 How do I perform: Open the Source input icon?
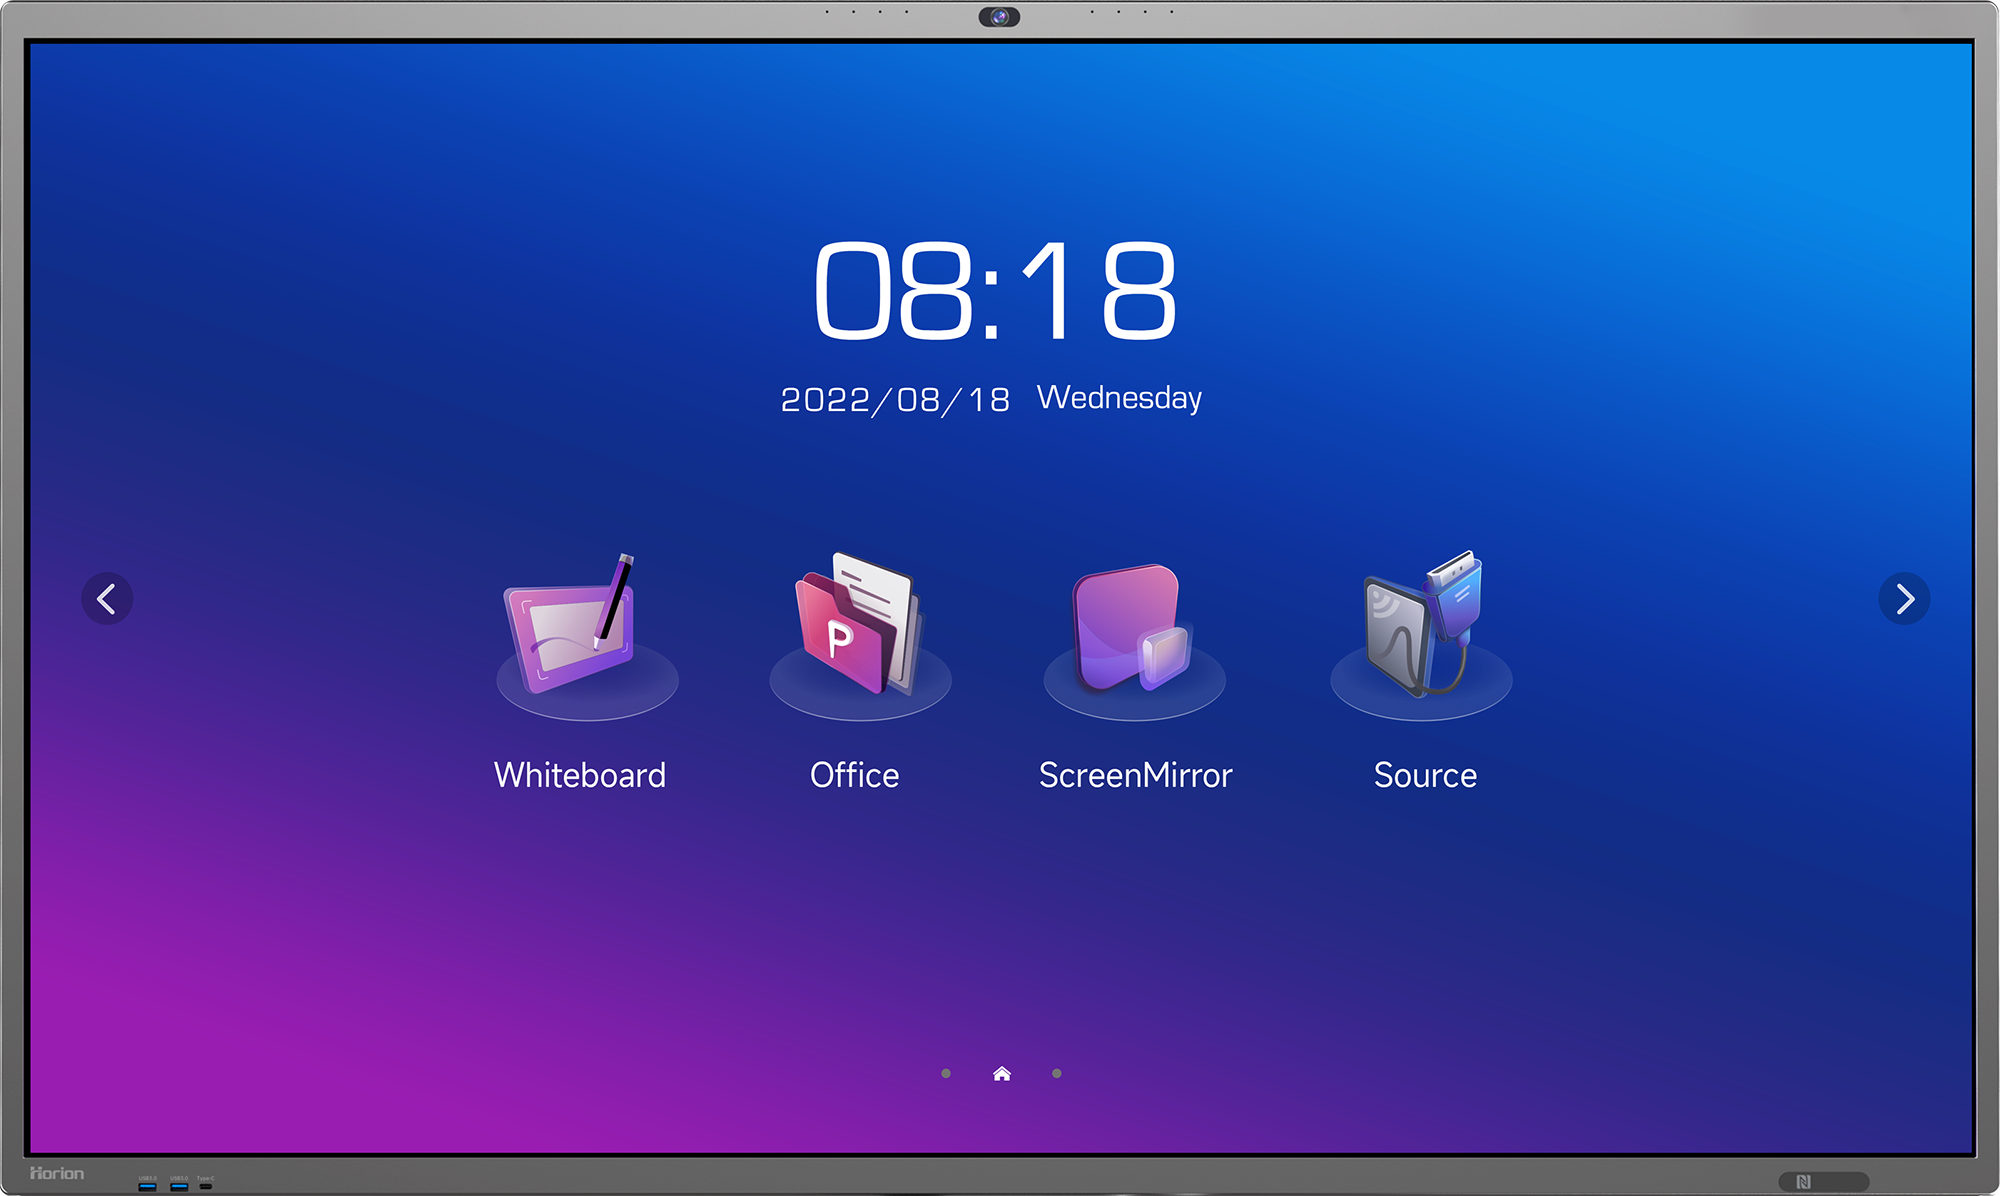pyautogui.click(x=1421, y=628)
